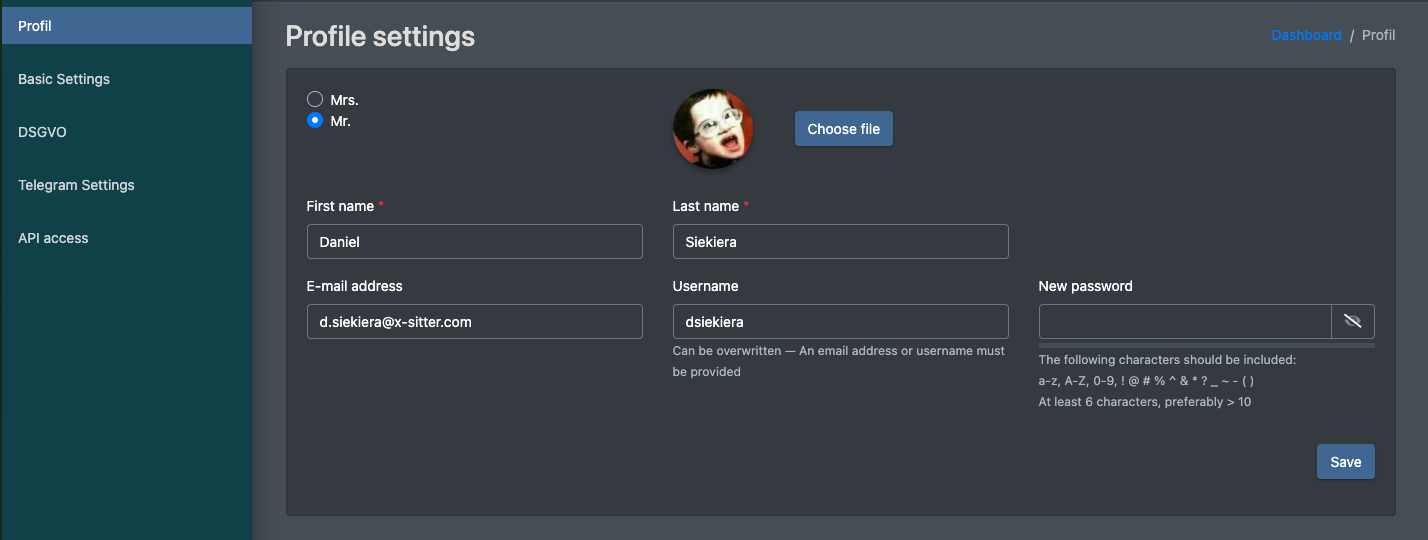Open the Profil sidebar item
The image size is (1428, 540).
click(x=126, y=26)
